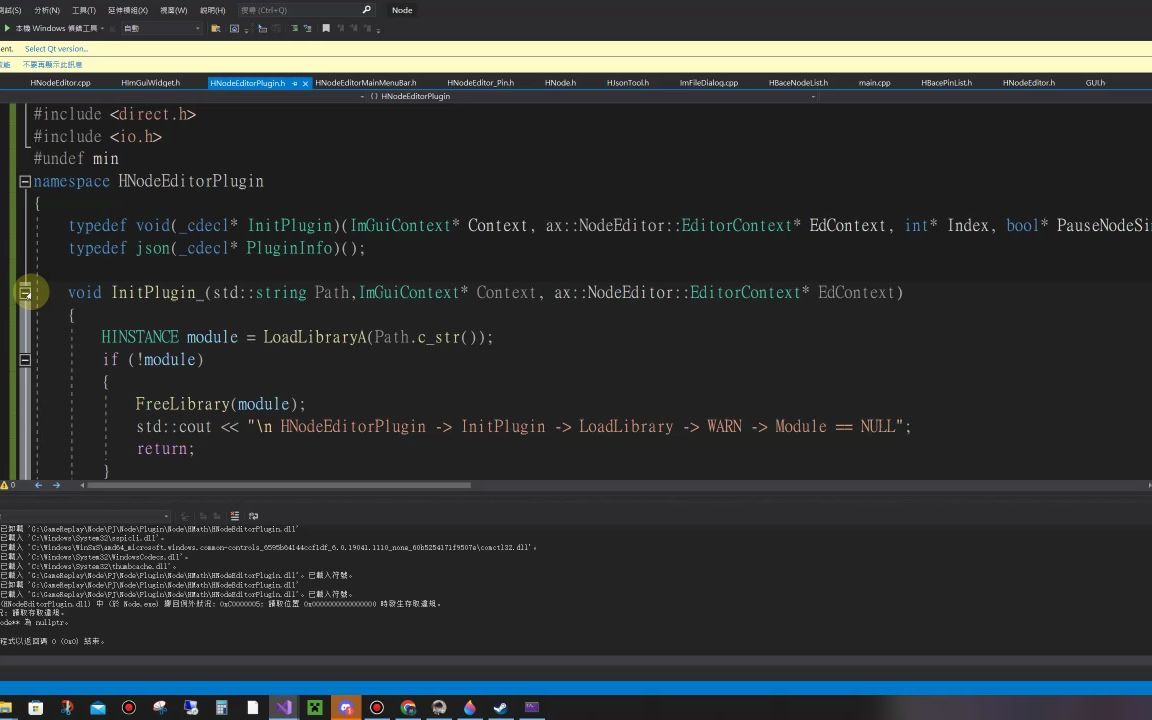The width and height of the screenshot is (1152, 720).
Task: Click the horizontal scrollbar left arrow
Action: [x=82, y=485]
